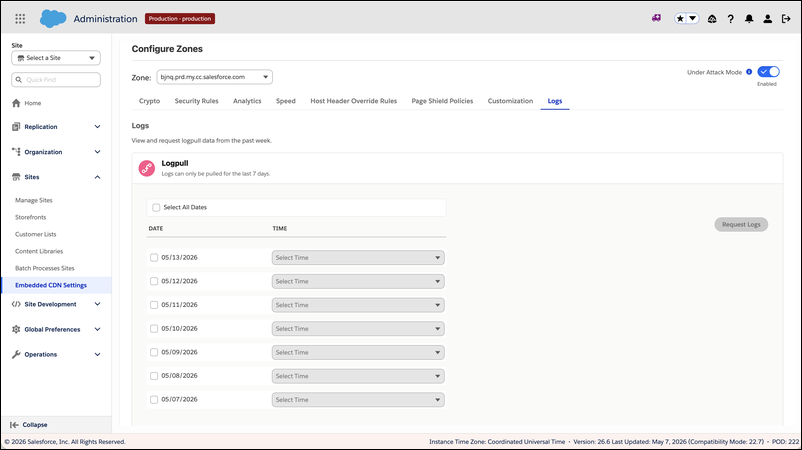Click the Trailhead mountain icon

click(x=712, y=19)
